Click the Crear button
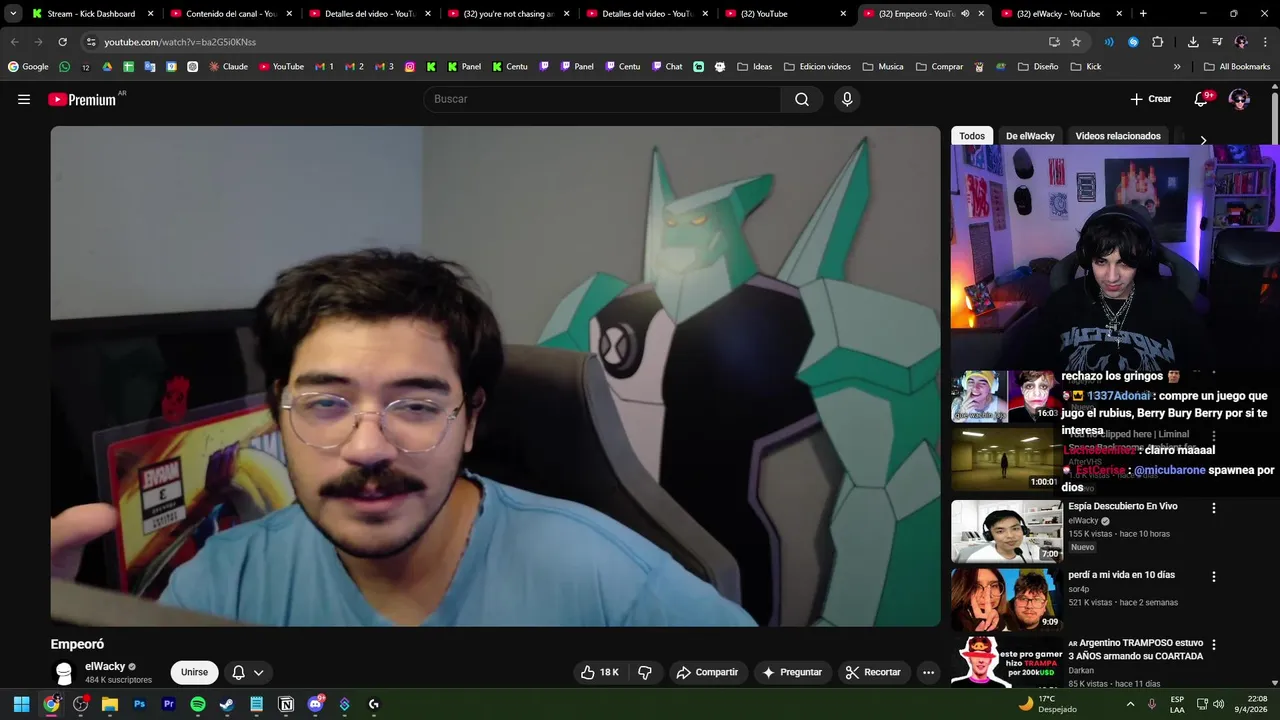The height and width of the screenshot is (720, 1280). [x=1150, y=99]
